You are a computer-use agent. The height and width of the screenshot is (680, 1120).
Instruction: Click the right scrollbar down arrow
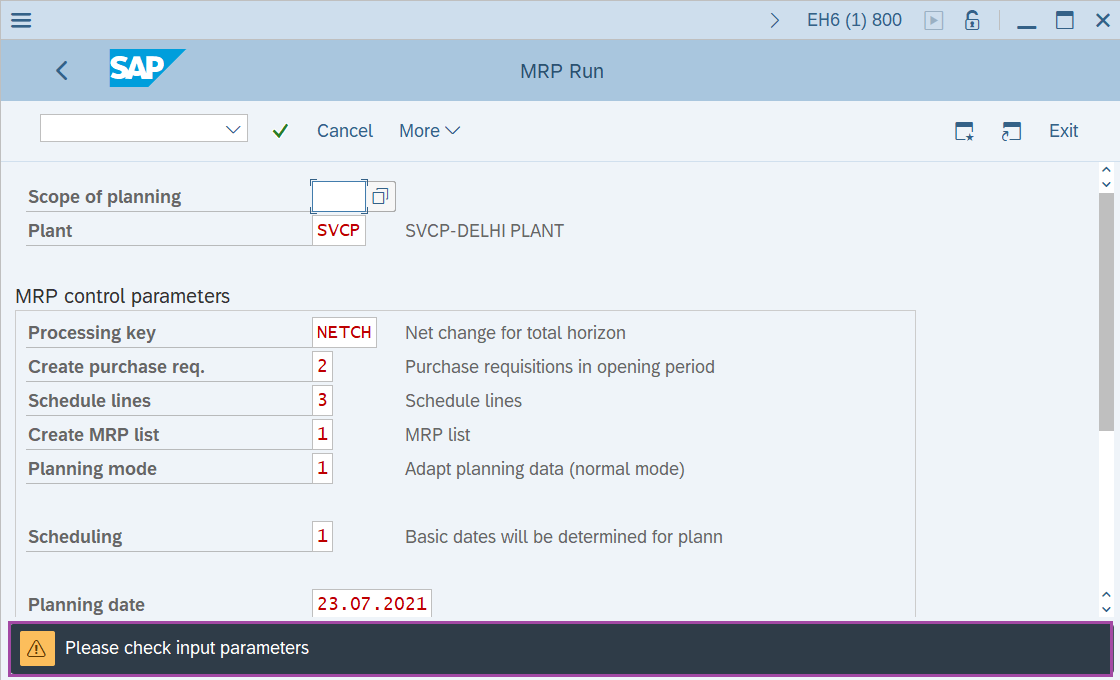[x=1106, y=610]
